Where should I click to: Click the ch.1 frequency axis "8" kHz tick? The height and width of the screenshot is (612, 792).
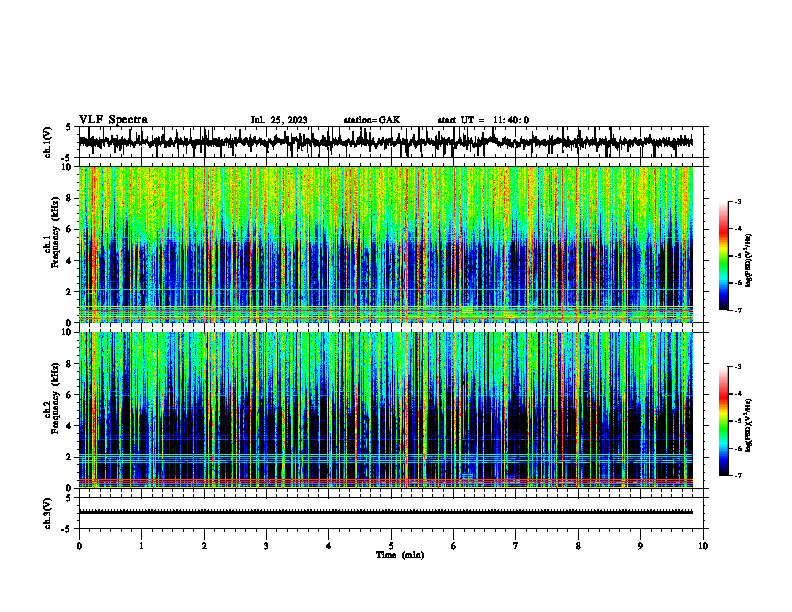(x=70, y=198)
